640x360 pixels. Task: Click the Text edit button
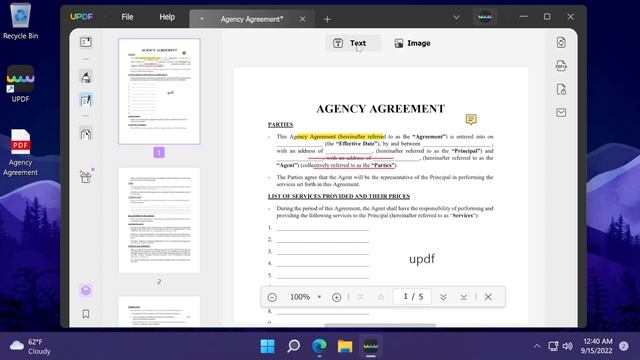(x=353, y=43)
